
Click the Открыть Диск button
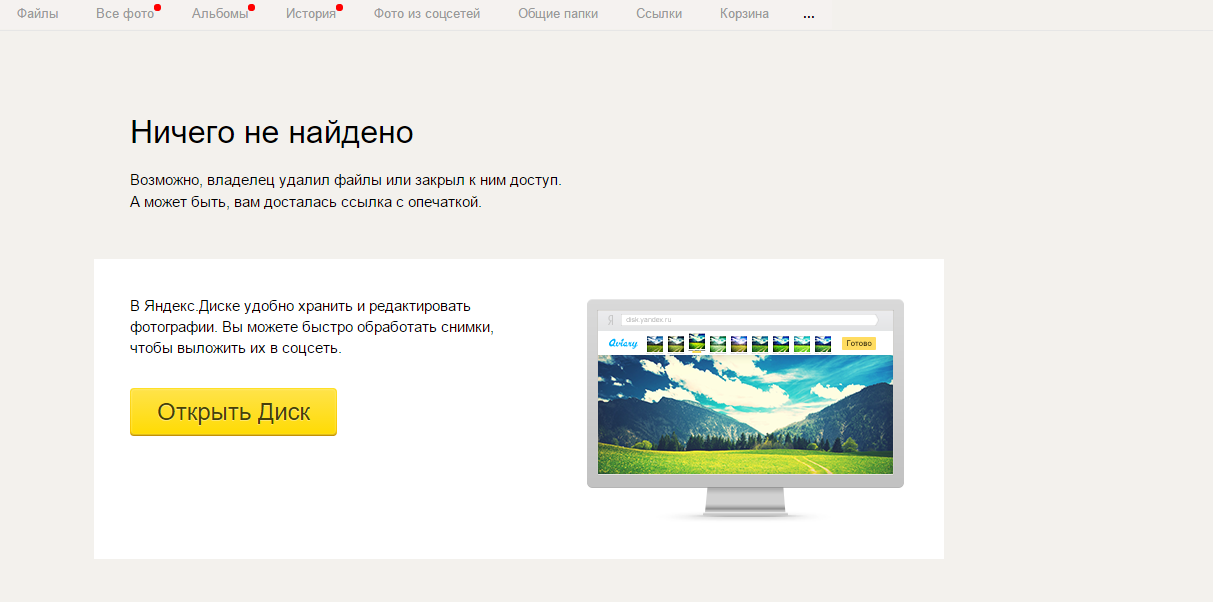(233, 412)
